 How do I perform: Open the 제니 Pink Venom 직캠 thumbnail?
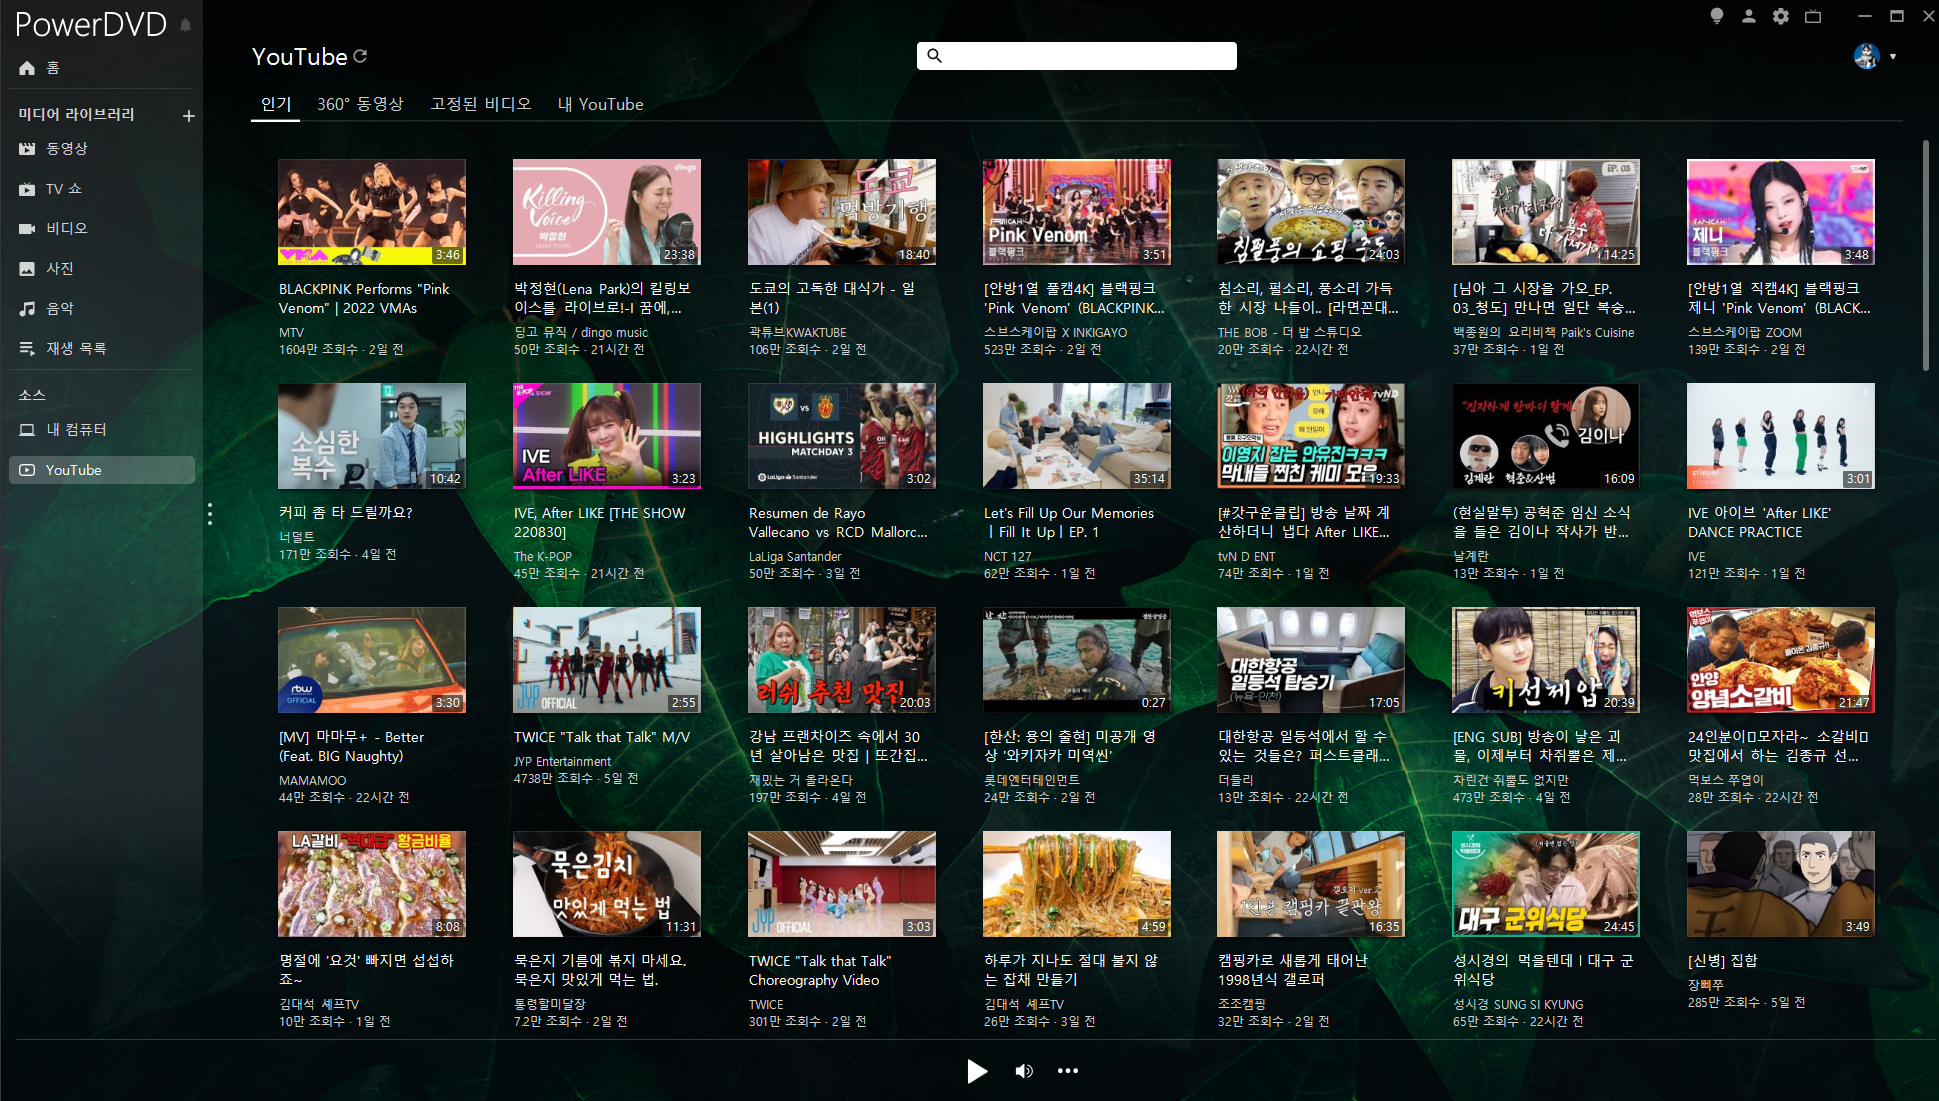1781,212
